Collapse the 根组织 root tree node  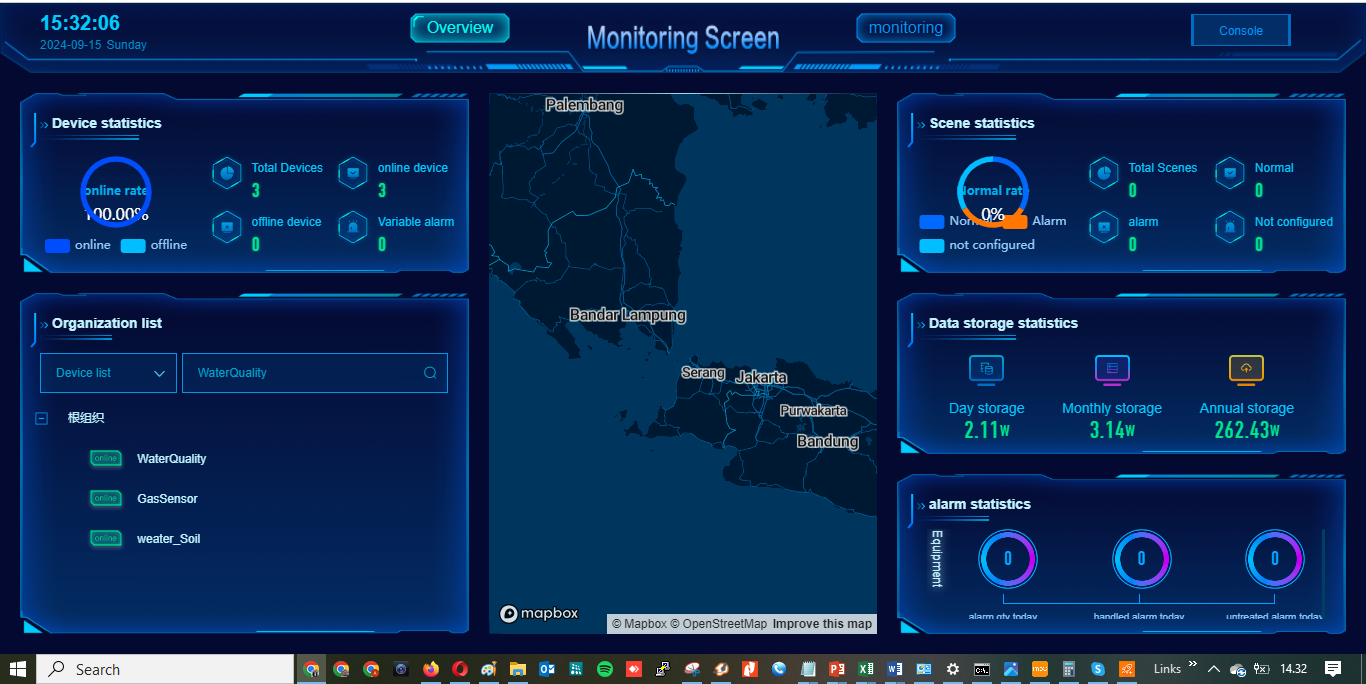coord(42,419)
